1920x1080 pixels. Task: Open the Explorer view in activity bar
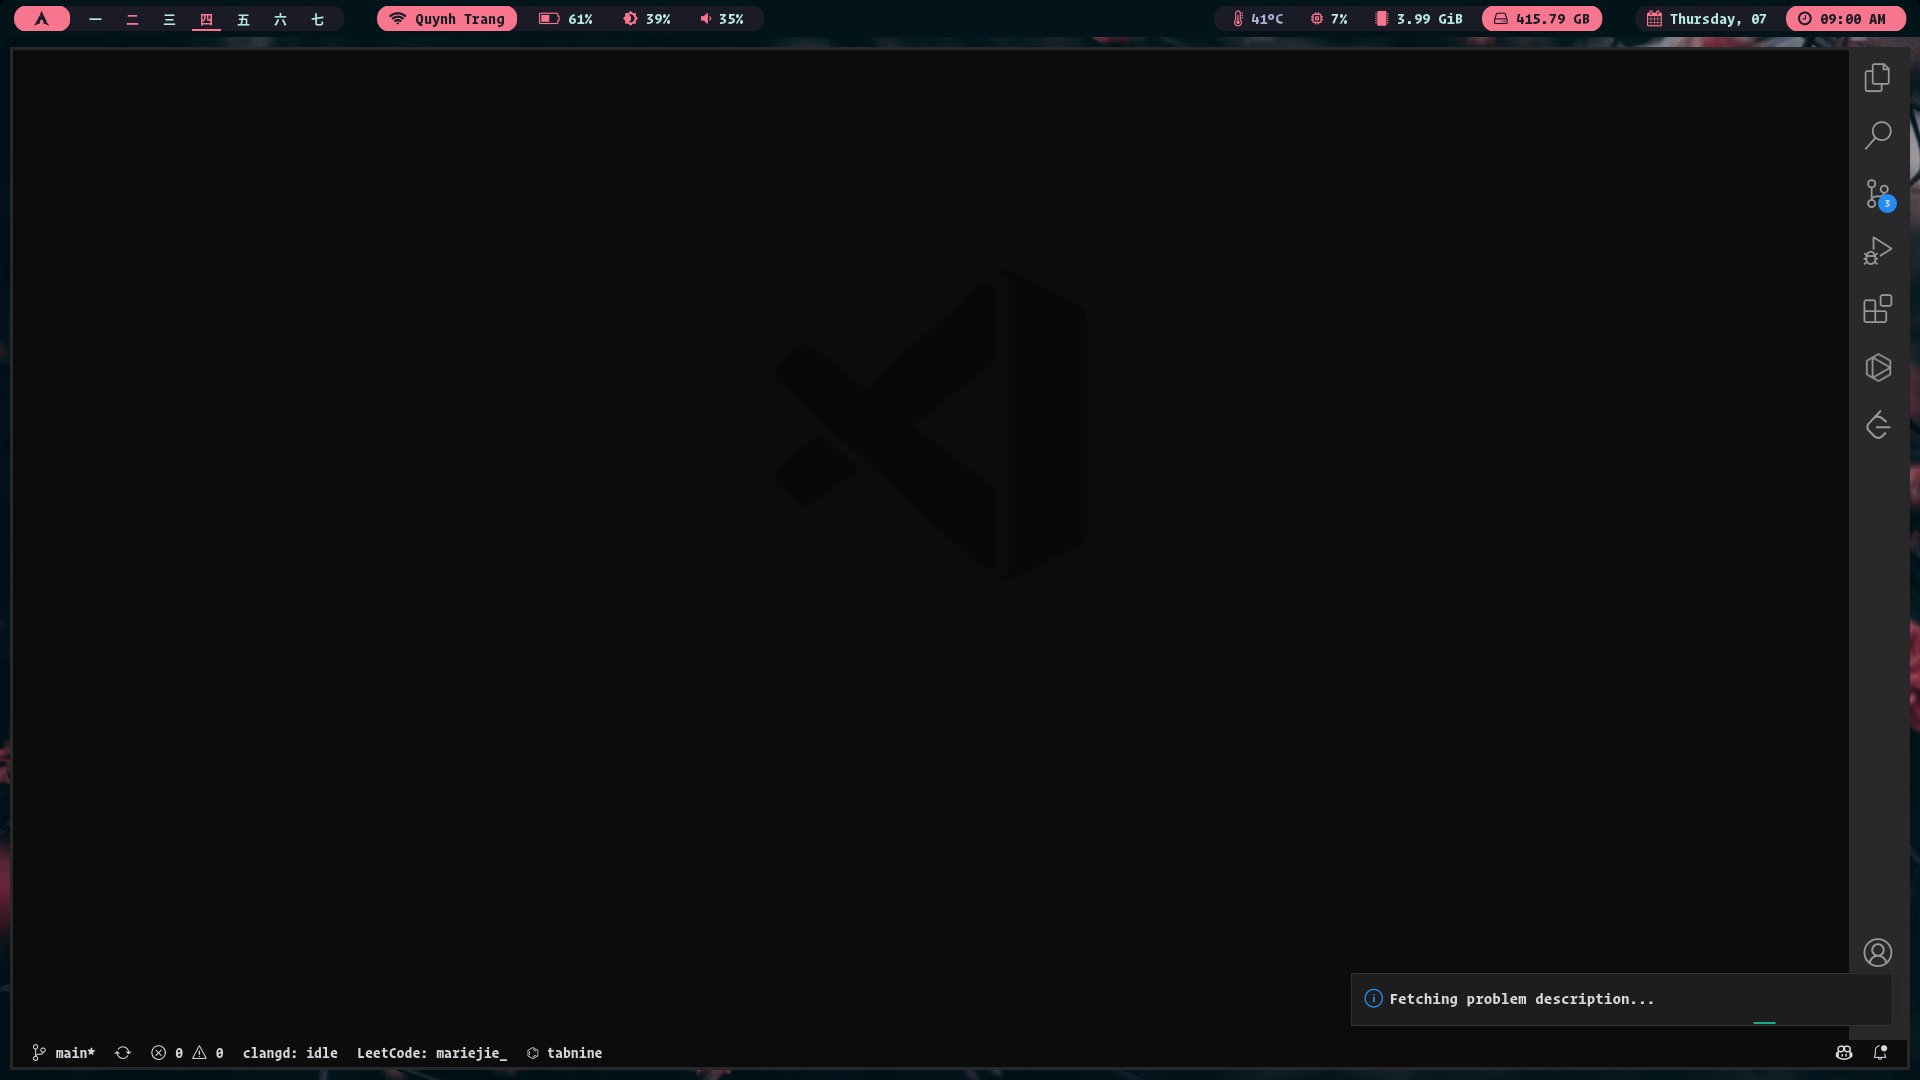tap(1877, 77)
